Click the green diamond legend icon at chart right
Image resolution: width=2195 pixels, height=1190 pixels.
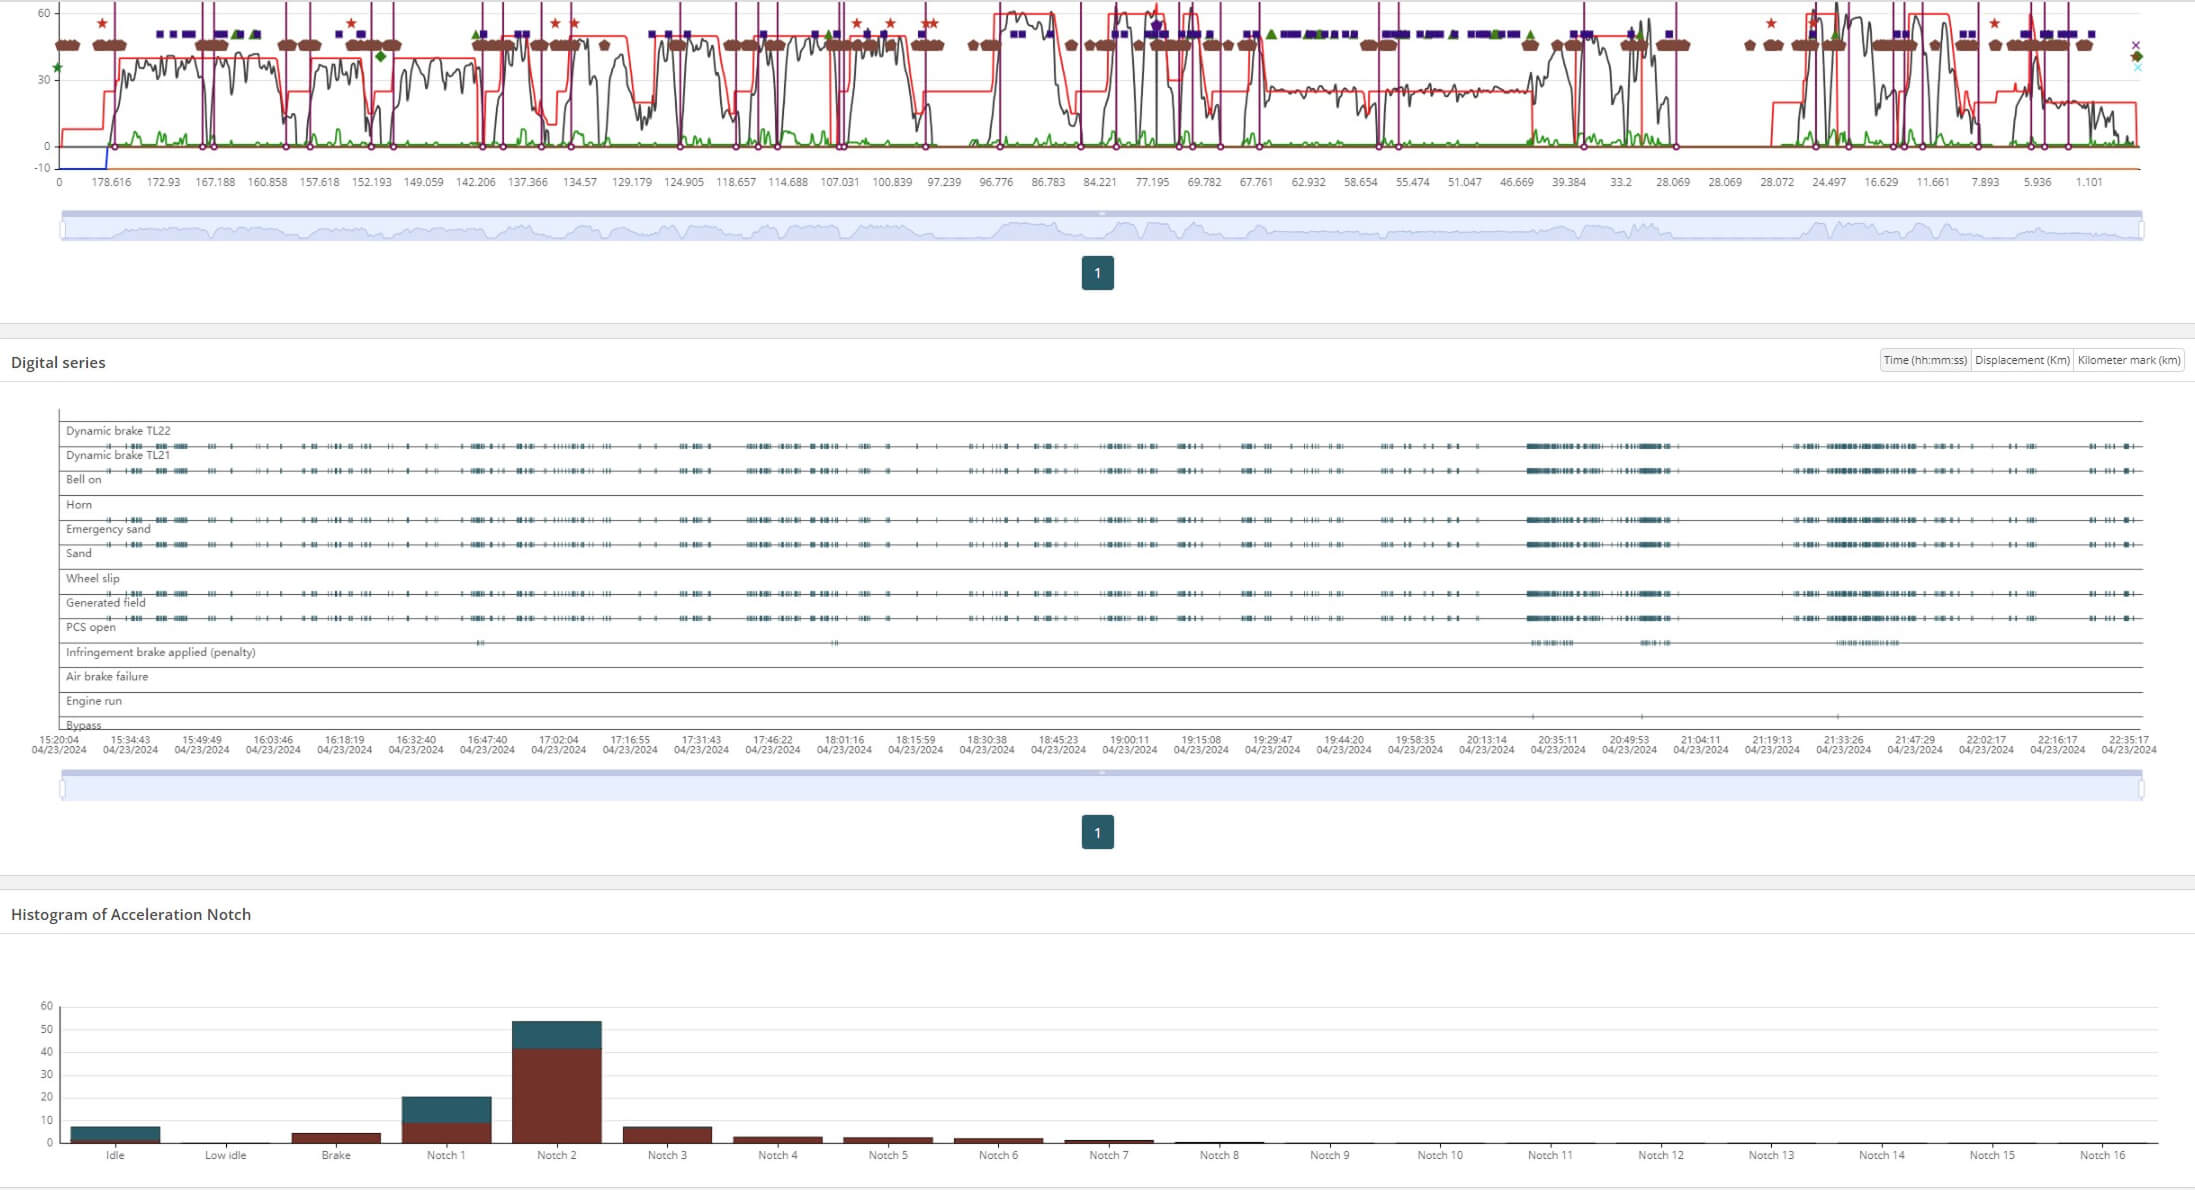tap(2136, 56)
